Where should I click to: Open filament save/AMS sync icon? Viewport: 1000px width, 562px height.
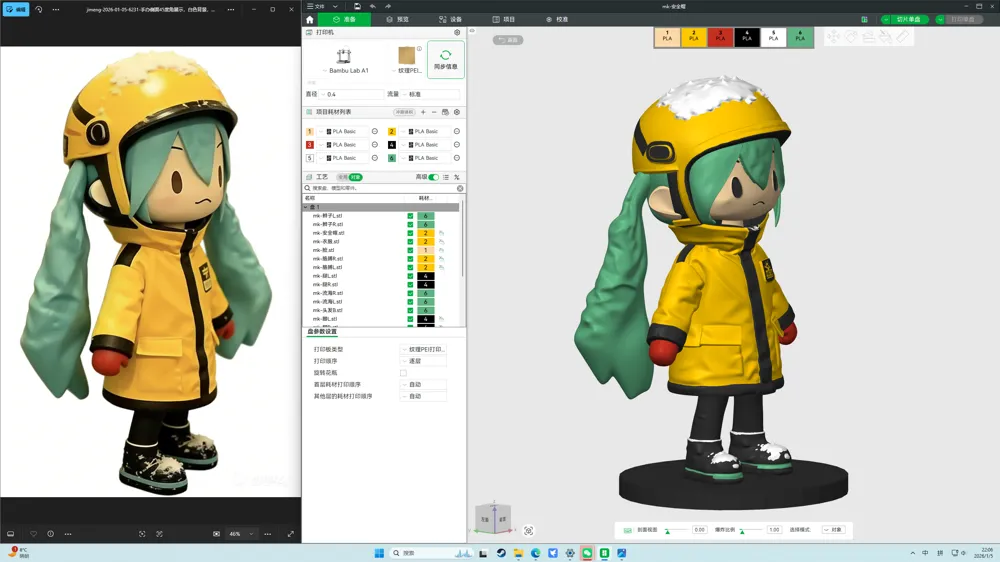click(x=445, y=112)
